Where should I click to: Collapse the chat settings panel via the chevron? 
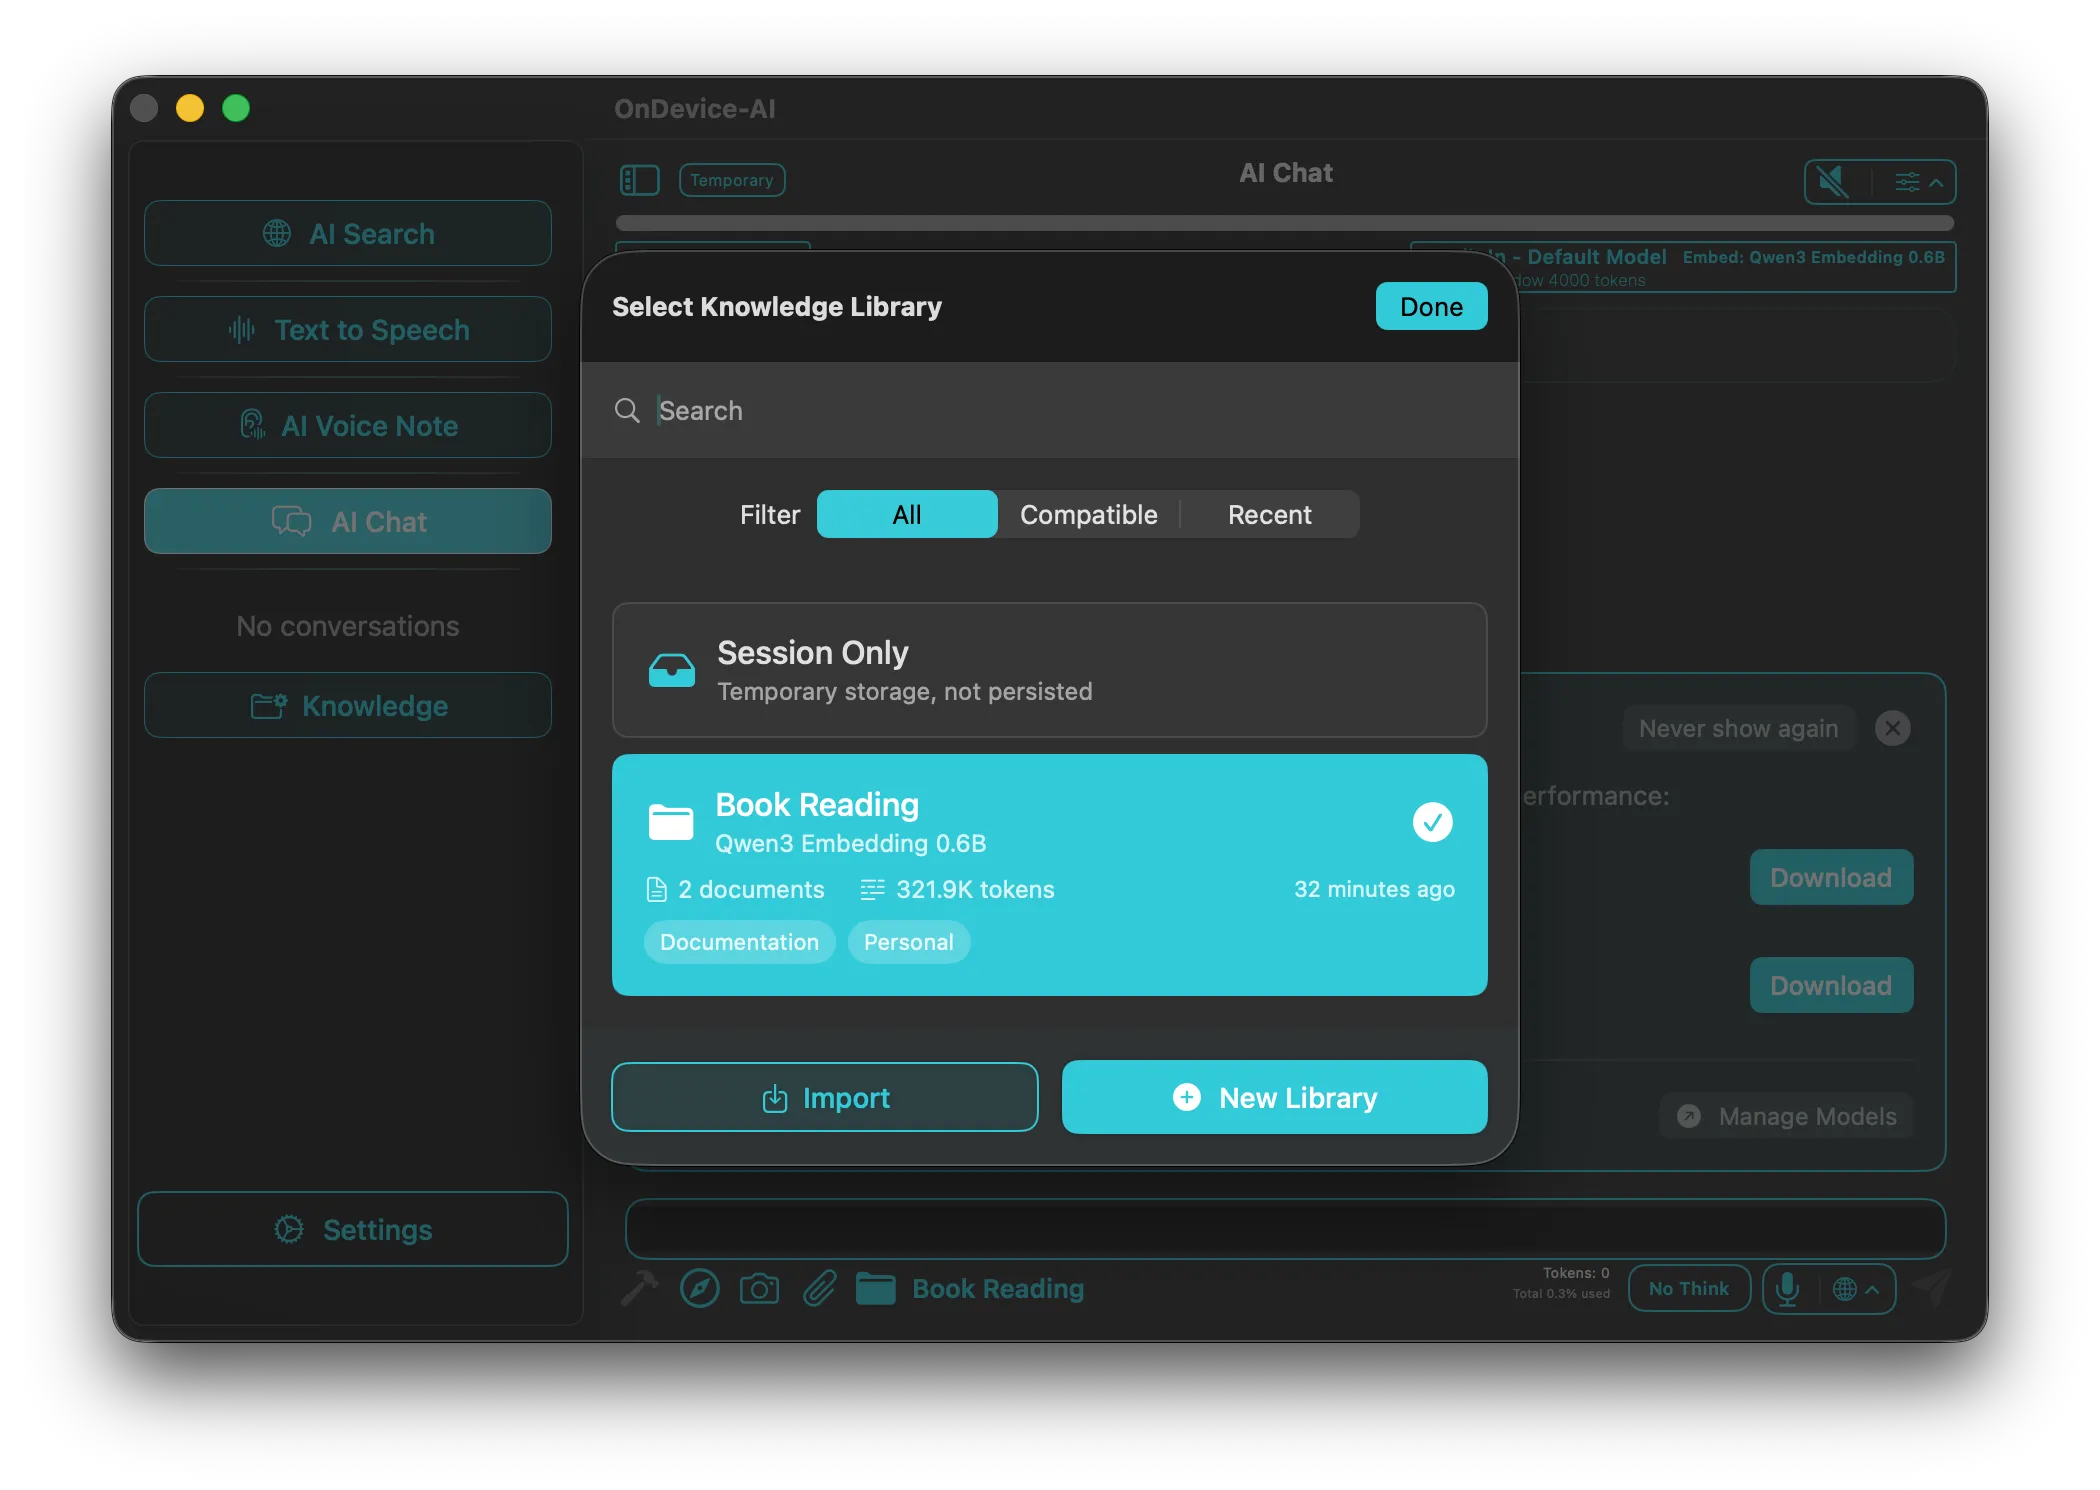pos(1938,182)
